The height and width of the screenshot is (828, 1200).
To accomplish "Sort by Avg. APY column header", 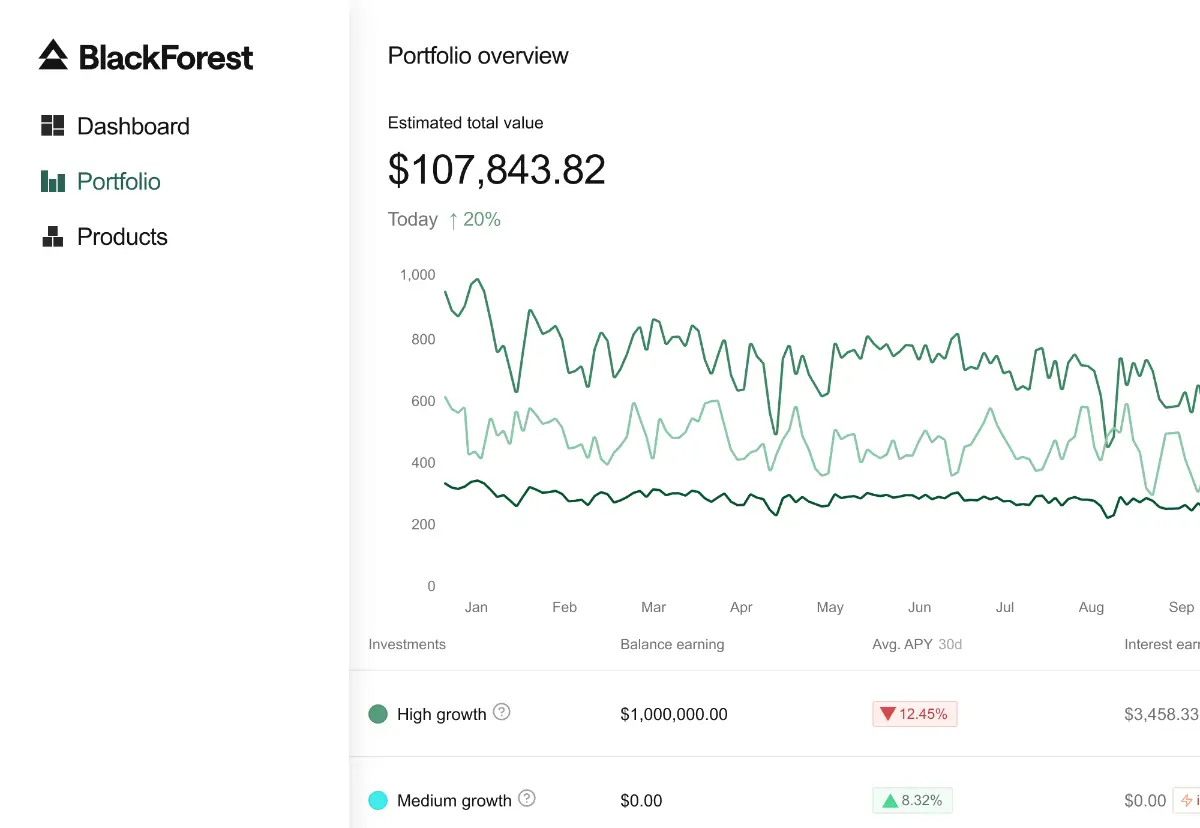I will (903, 644).
